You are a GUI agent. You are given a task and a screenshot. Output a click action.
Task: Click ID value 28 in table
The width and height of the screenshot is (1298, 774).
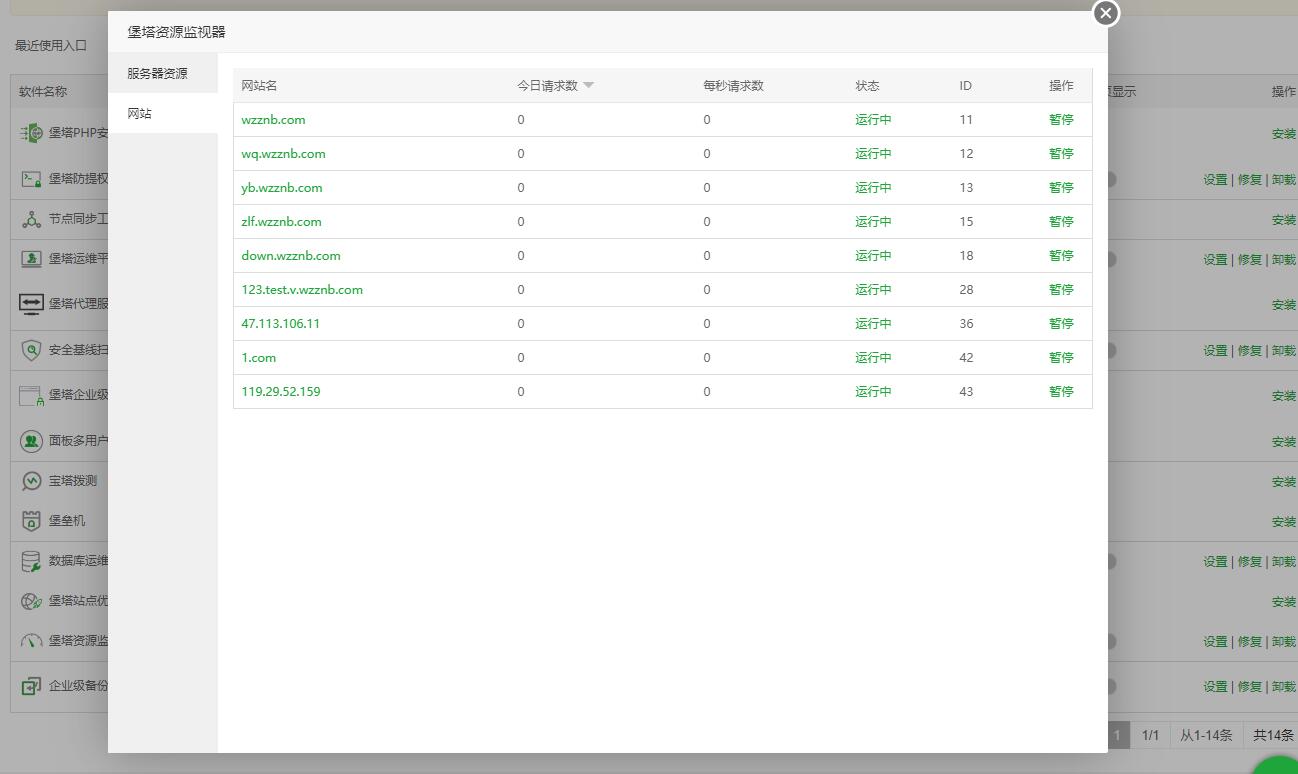pyautogui.click(x=966, y=289)
